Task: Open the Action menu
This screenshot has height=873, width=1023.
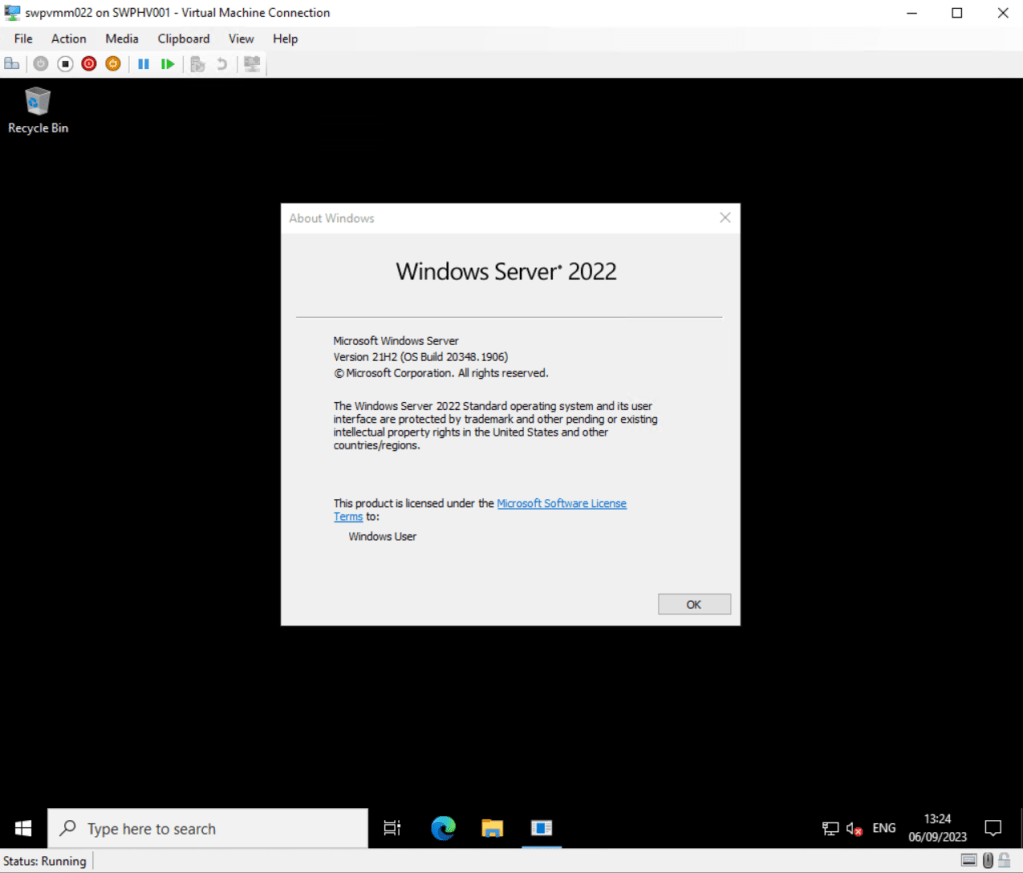Action: point(69,39)
